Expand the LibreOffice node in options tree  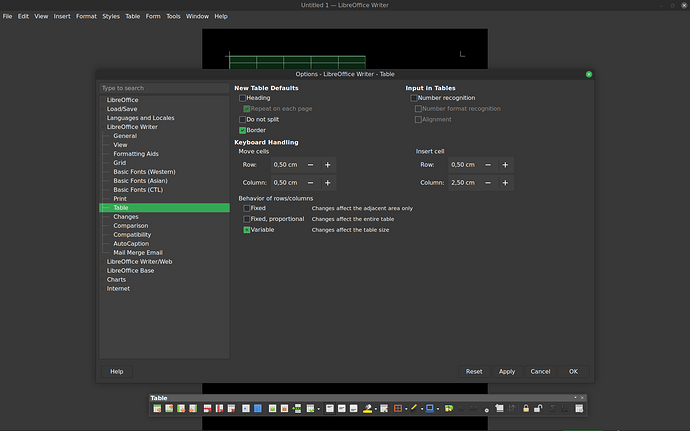103,100
